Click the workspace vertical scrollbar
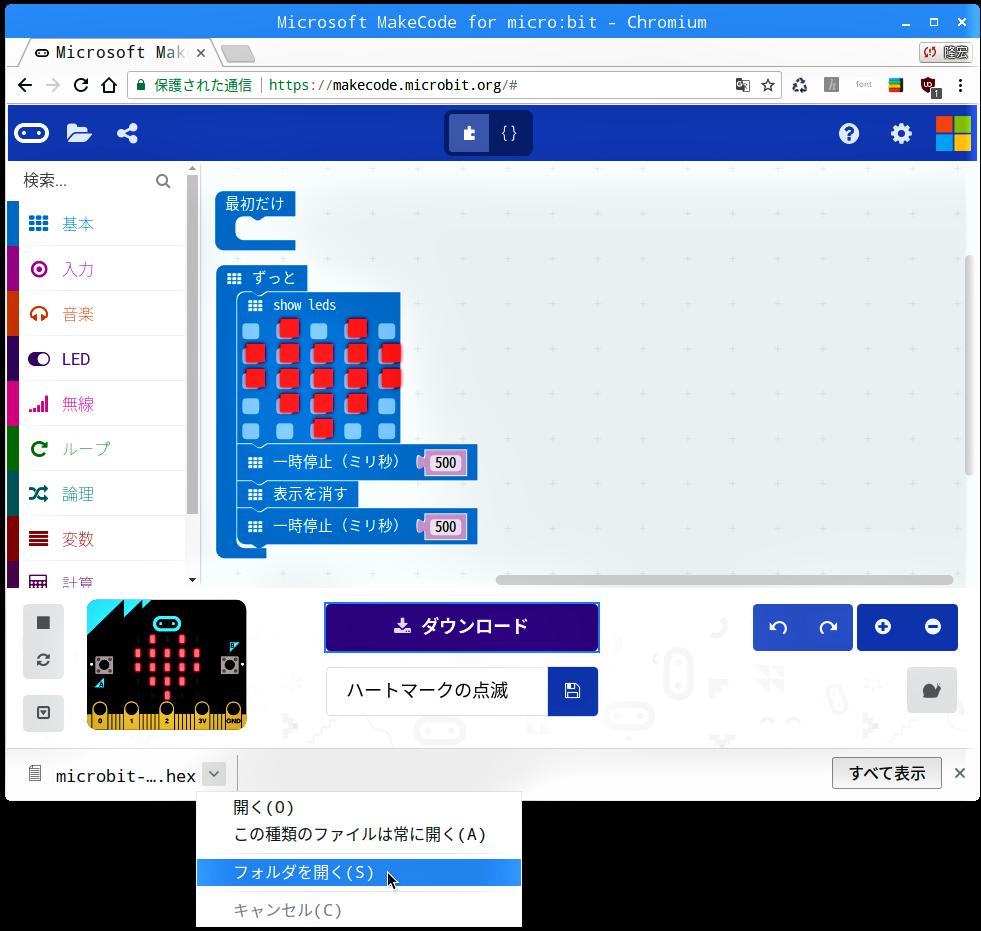The width and height of the screenshot is (981, 931). pos(969,365)
